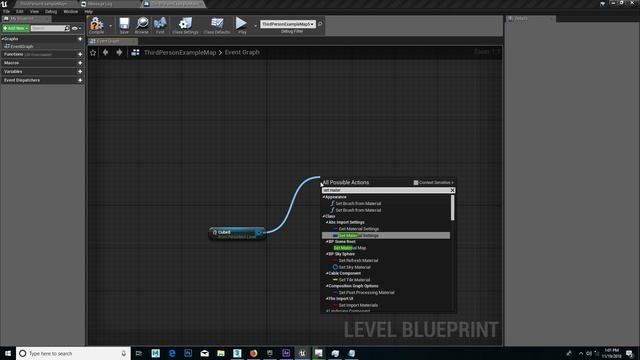Open Firefox from the taskbar
This screenshot has height=360, width=640.
click(253, 353)
